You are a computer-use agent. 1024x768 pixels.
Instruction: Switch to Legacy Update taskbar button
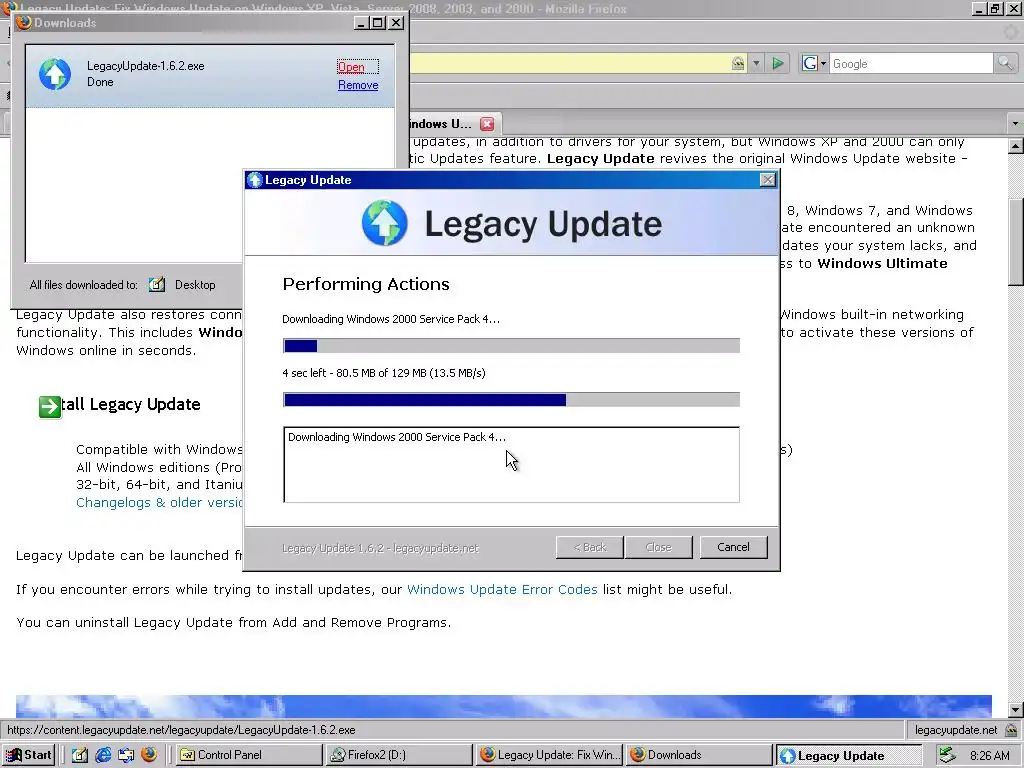tap(848, 756)
